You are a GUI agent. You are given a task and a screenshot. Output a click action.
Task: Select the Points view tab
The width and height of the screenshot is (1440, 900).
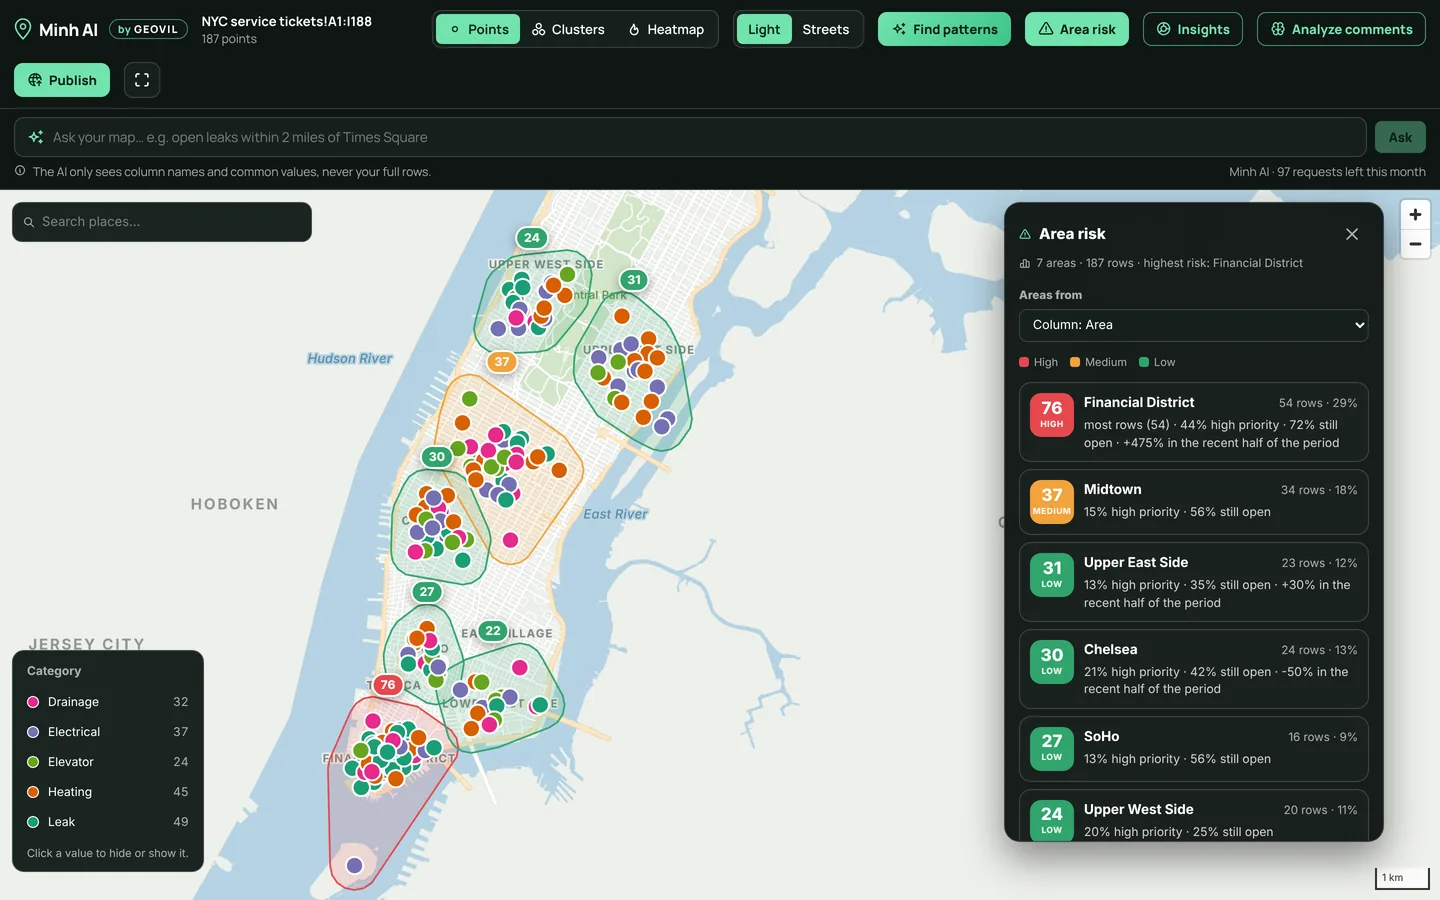click(x=478, y=29)
